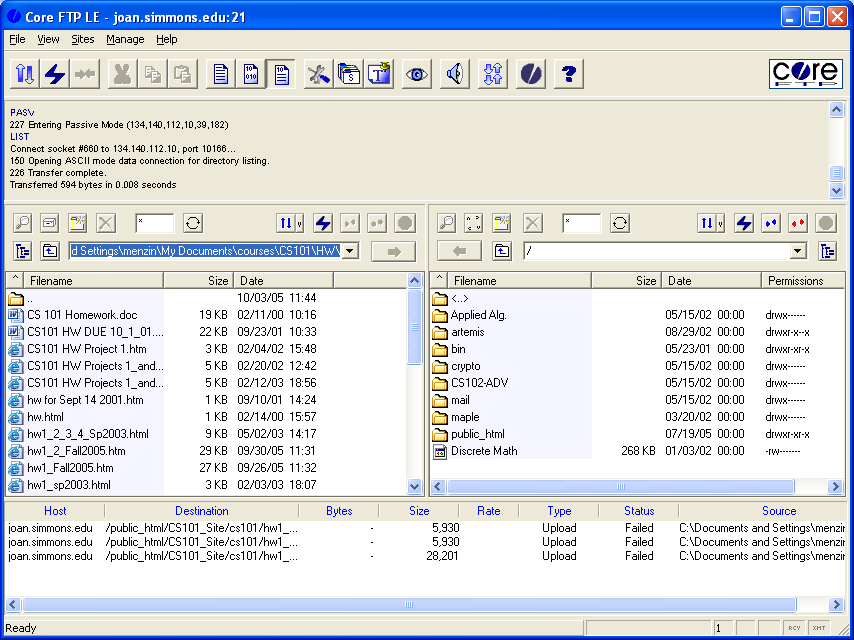Open the Sites menu

coord(83,39)
